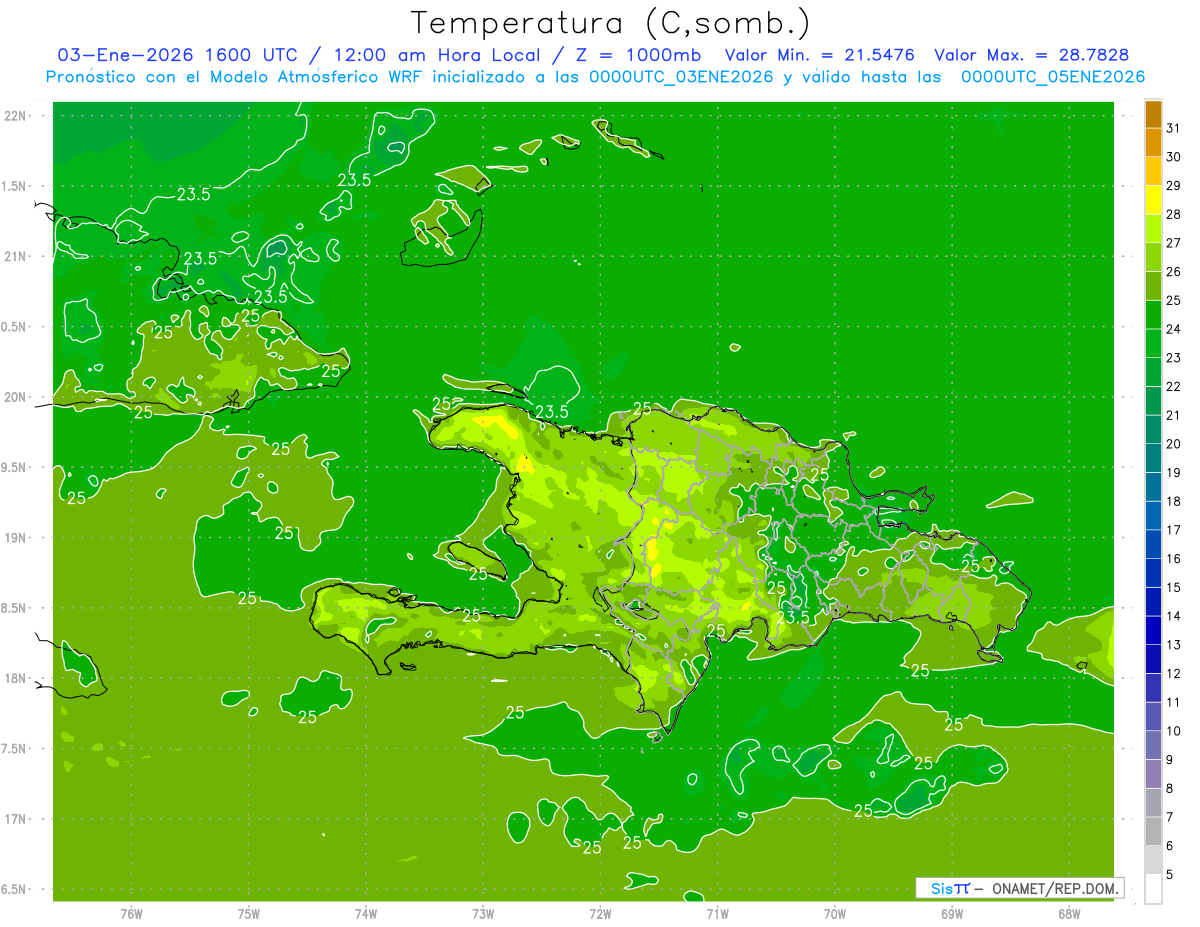1200x927 pixels.
Task: Click the "28" value on the color scale
Action: coord(1174,214)
